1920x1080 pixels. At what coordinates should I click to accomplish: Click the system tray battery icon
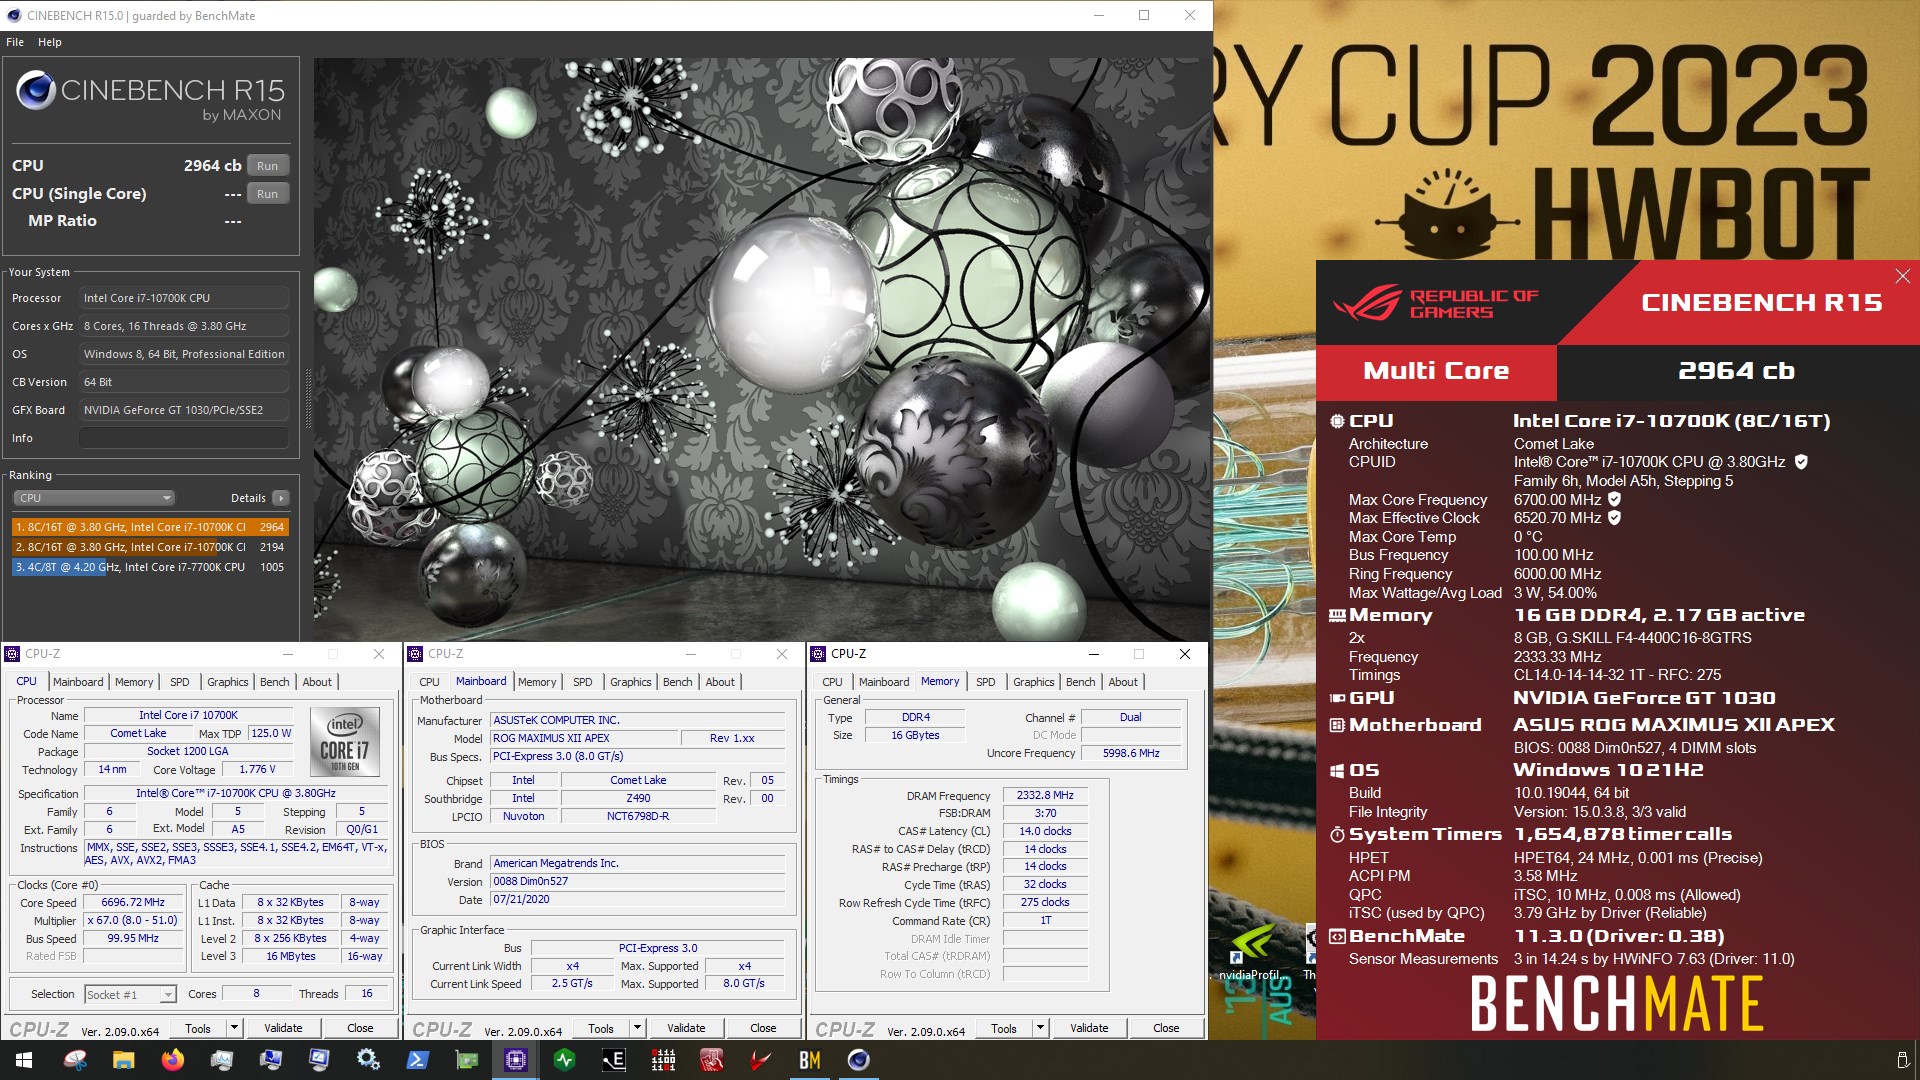pyautogui.click(x=1902, y=1060)
